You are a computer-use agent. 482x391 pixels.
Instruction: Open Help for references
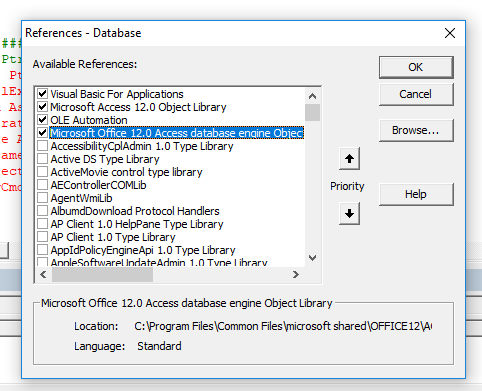point(416,194)
